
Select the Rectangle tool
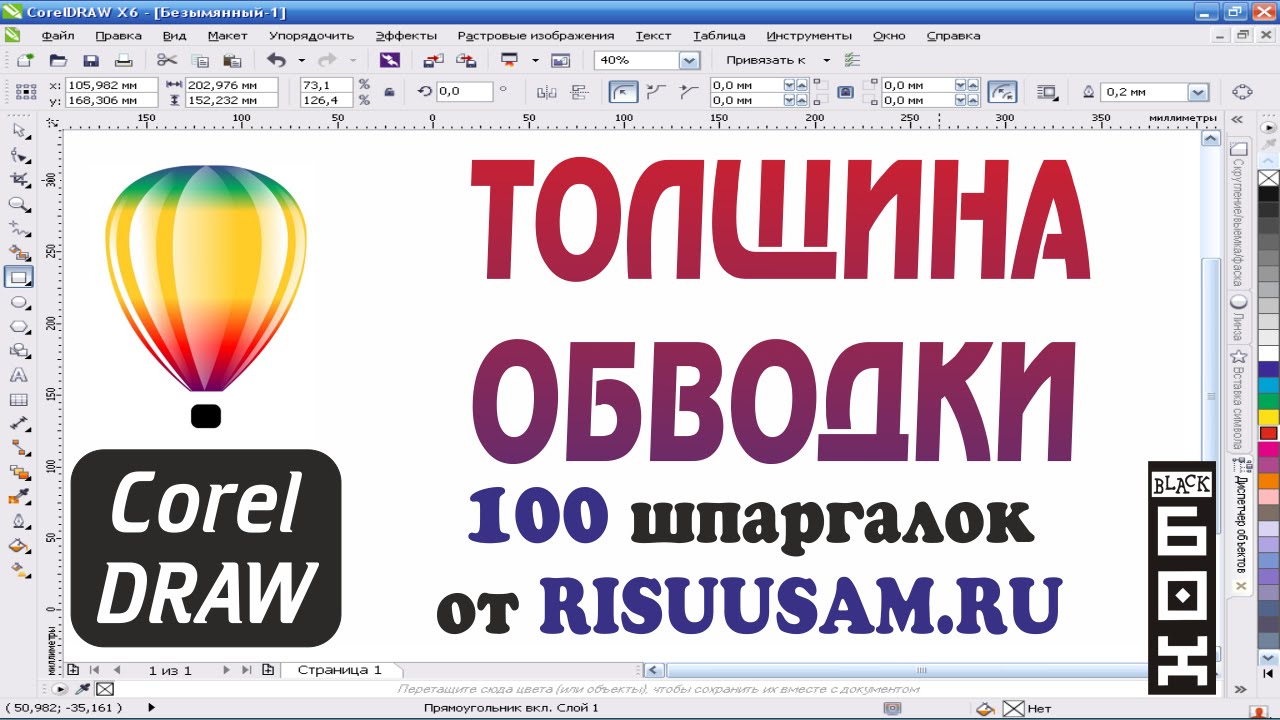pyautogui.click(x=19, y=277)
